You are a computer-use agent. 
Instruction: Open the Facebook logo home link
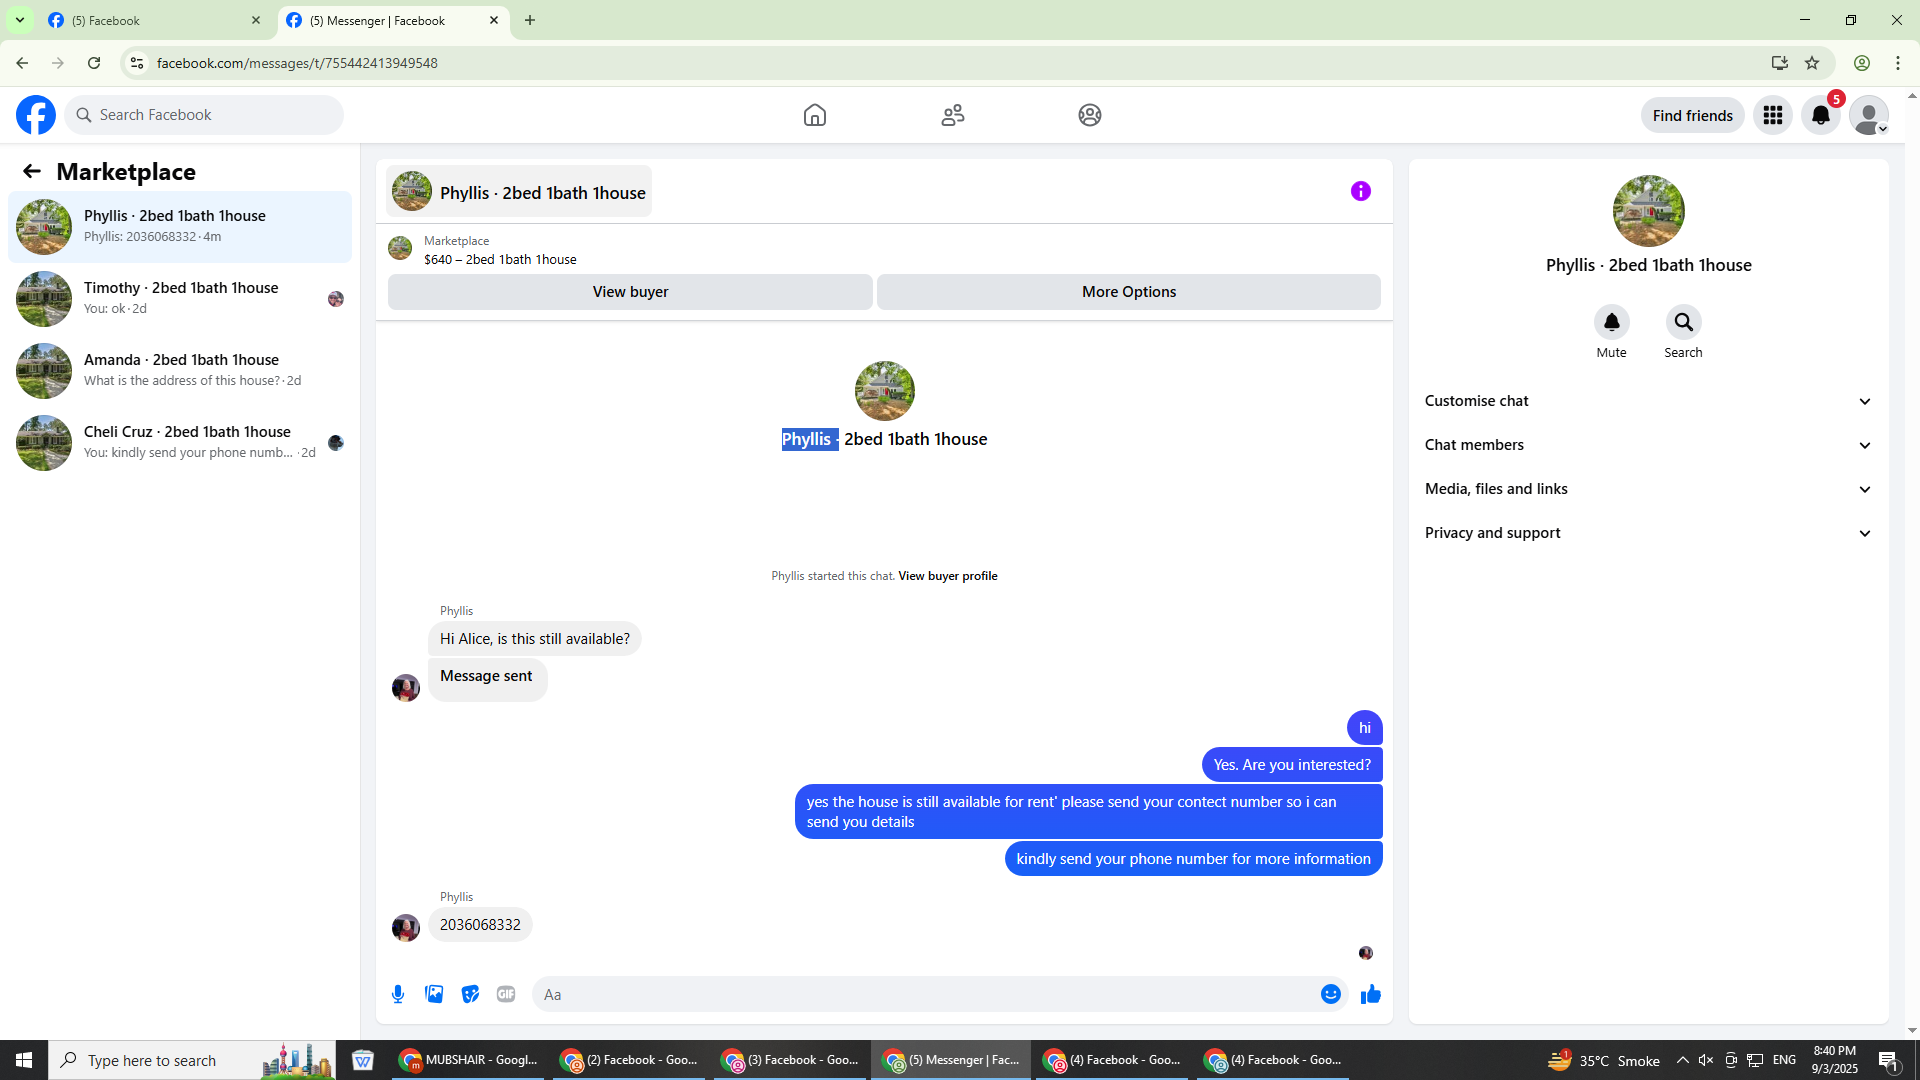click(x=36, y=115)
